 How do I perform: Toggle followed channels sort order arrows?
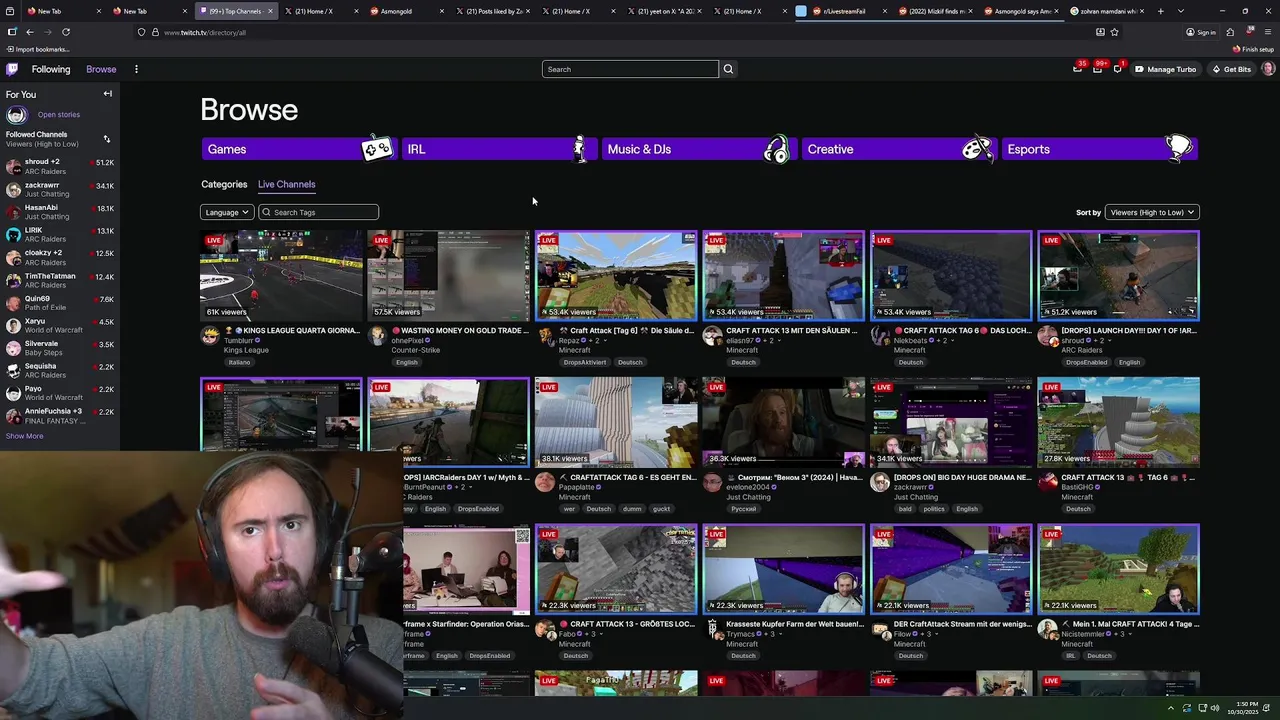tap(107, 139)
